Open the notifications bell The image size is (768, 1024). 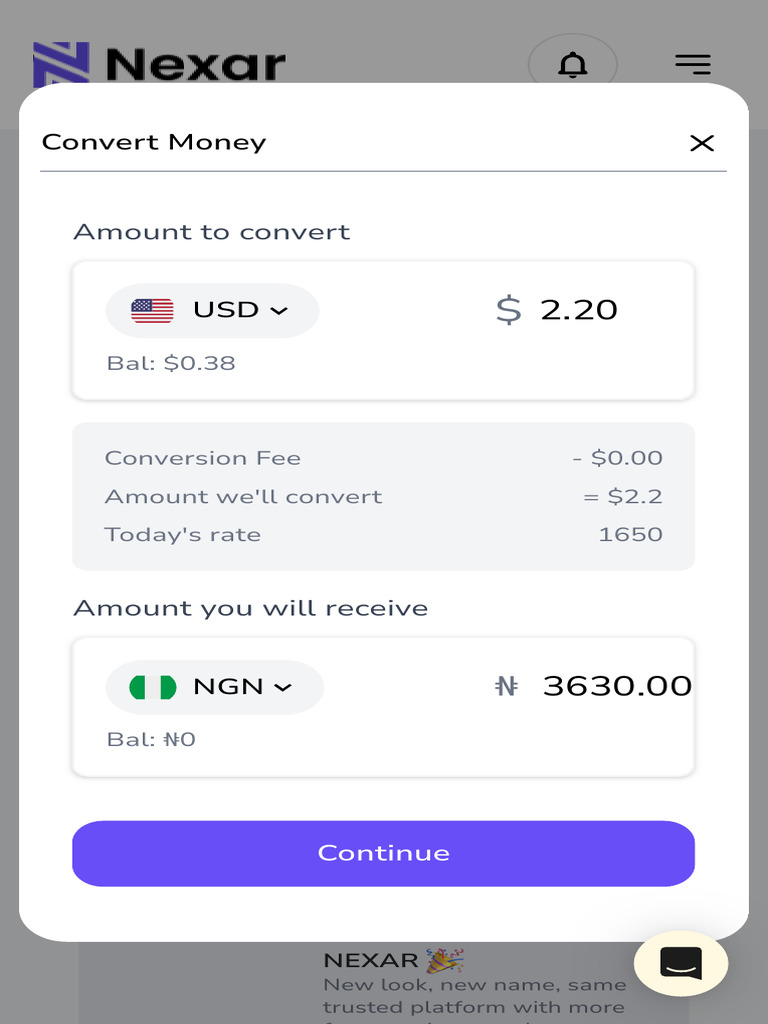[572, 65]
